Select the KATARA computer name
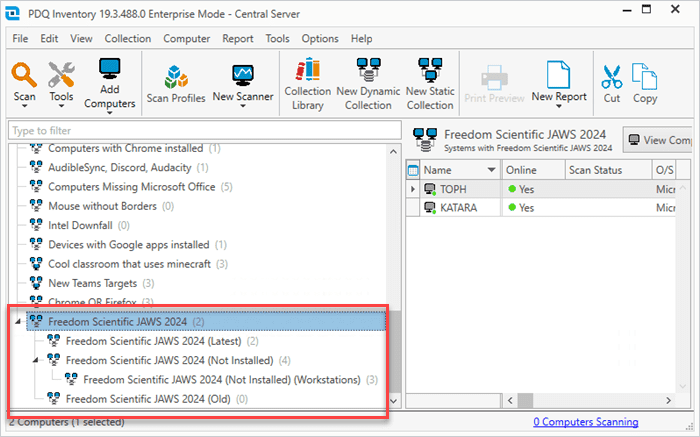 458,208
